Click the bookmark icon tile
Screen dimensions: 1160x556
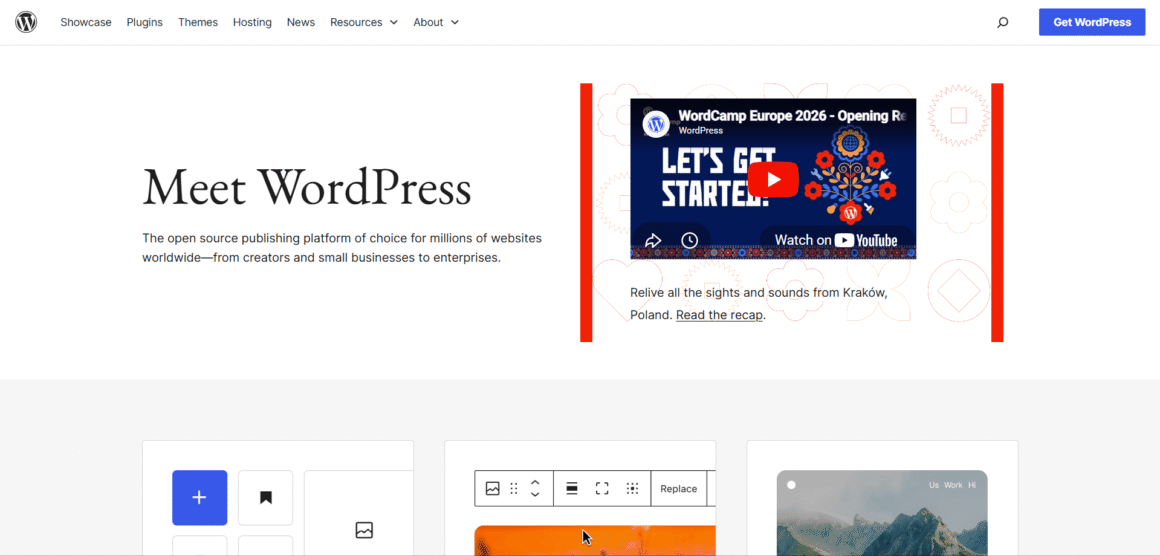[x=266, y=498]
